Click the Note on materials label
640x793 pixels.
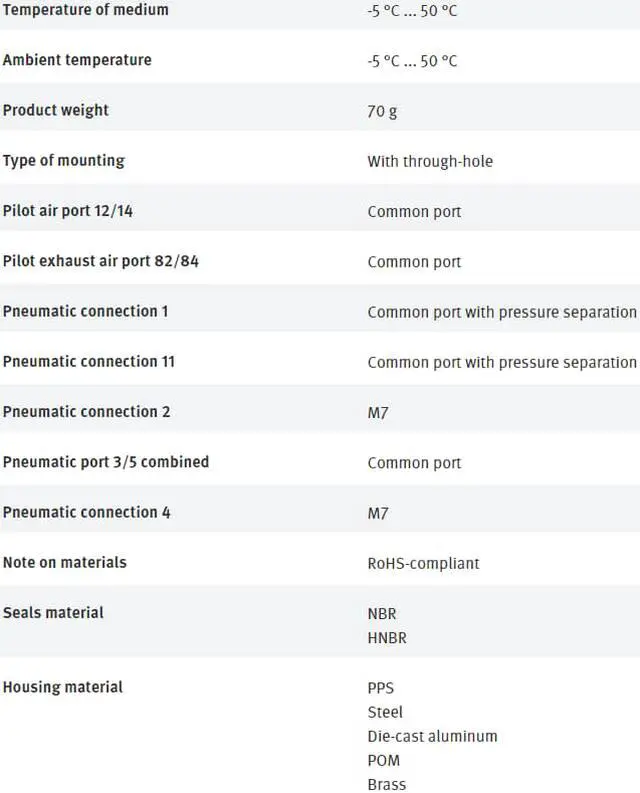64,562
